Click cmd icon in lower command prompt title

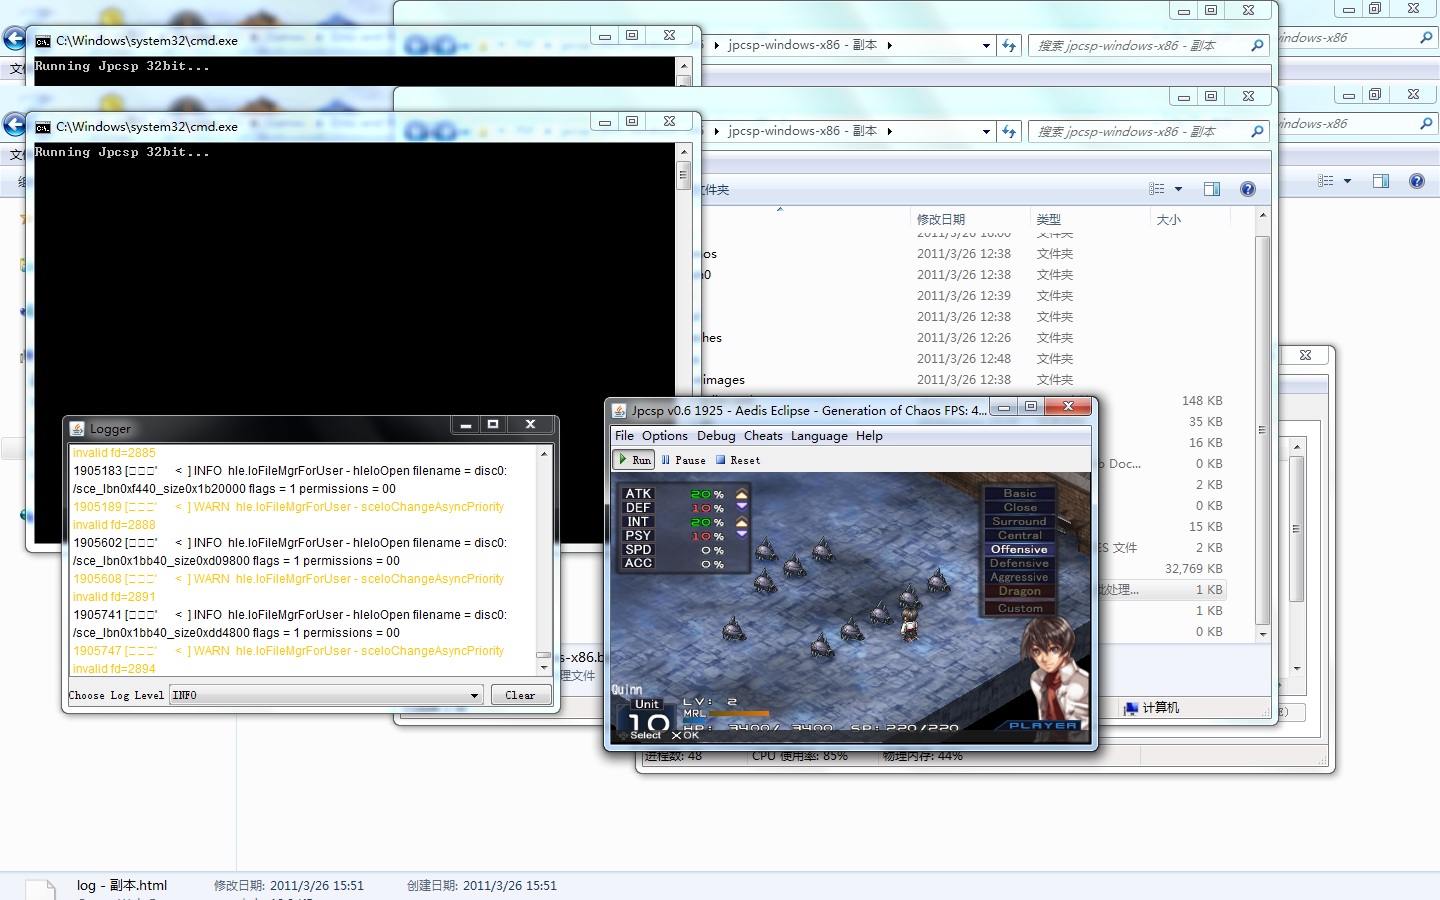[x=43, y=127]
